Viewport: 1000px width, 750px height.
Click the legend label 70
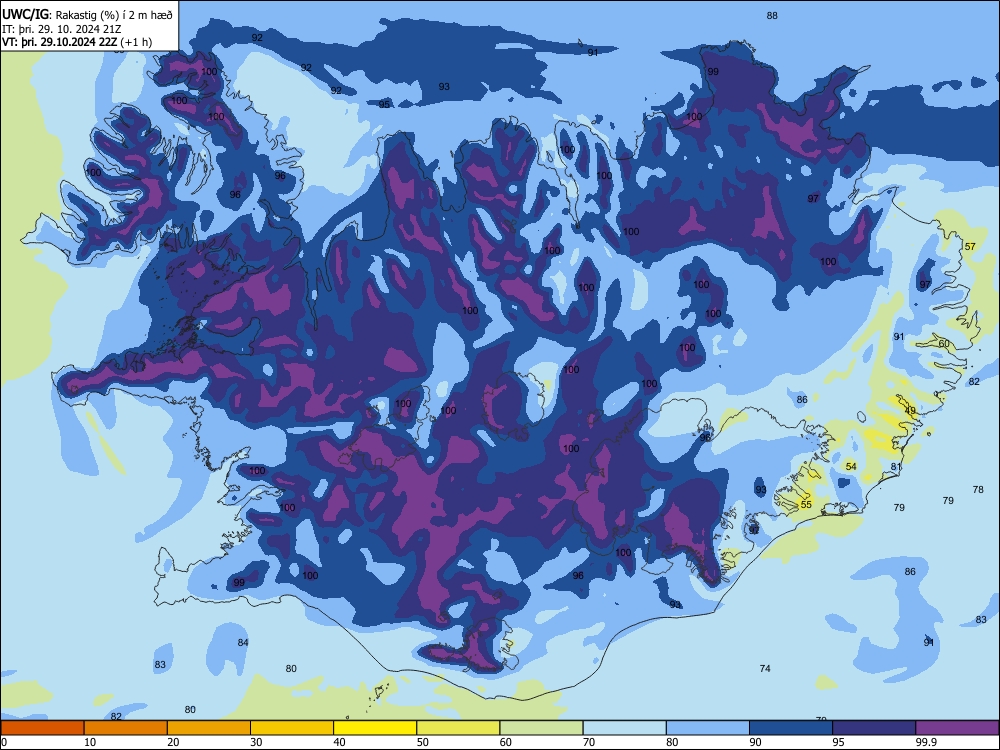589,742
